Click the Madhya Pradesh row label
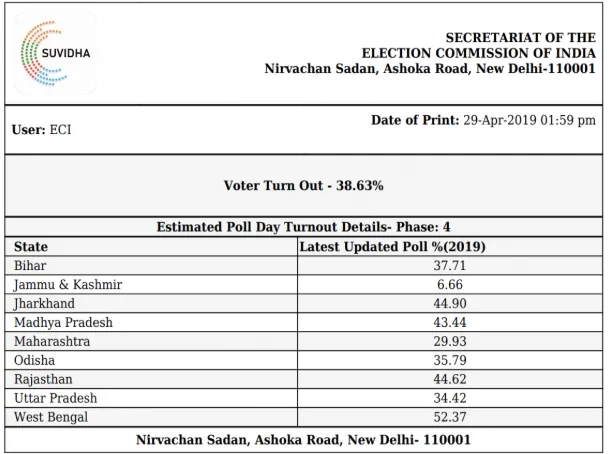 (x=64, y=323)
